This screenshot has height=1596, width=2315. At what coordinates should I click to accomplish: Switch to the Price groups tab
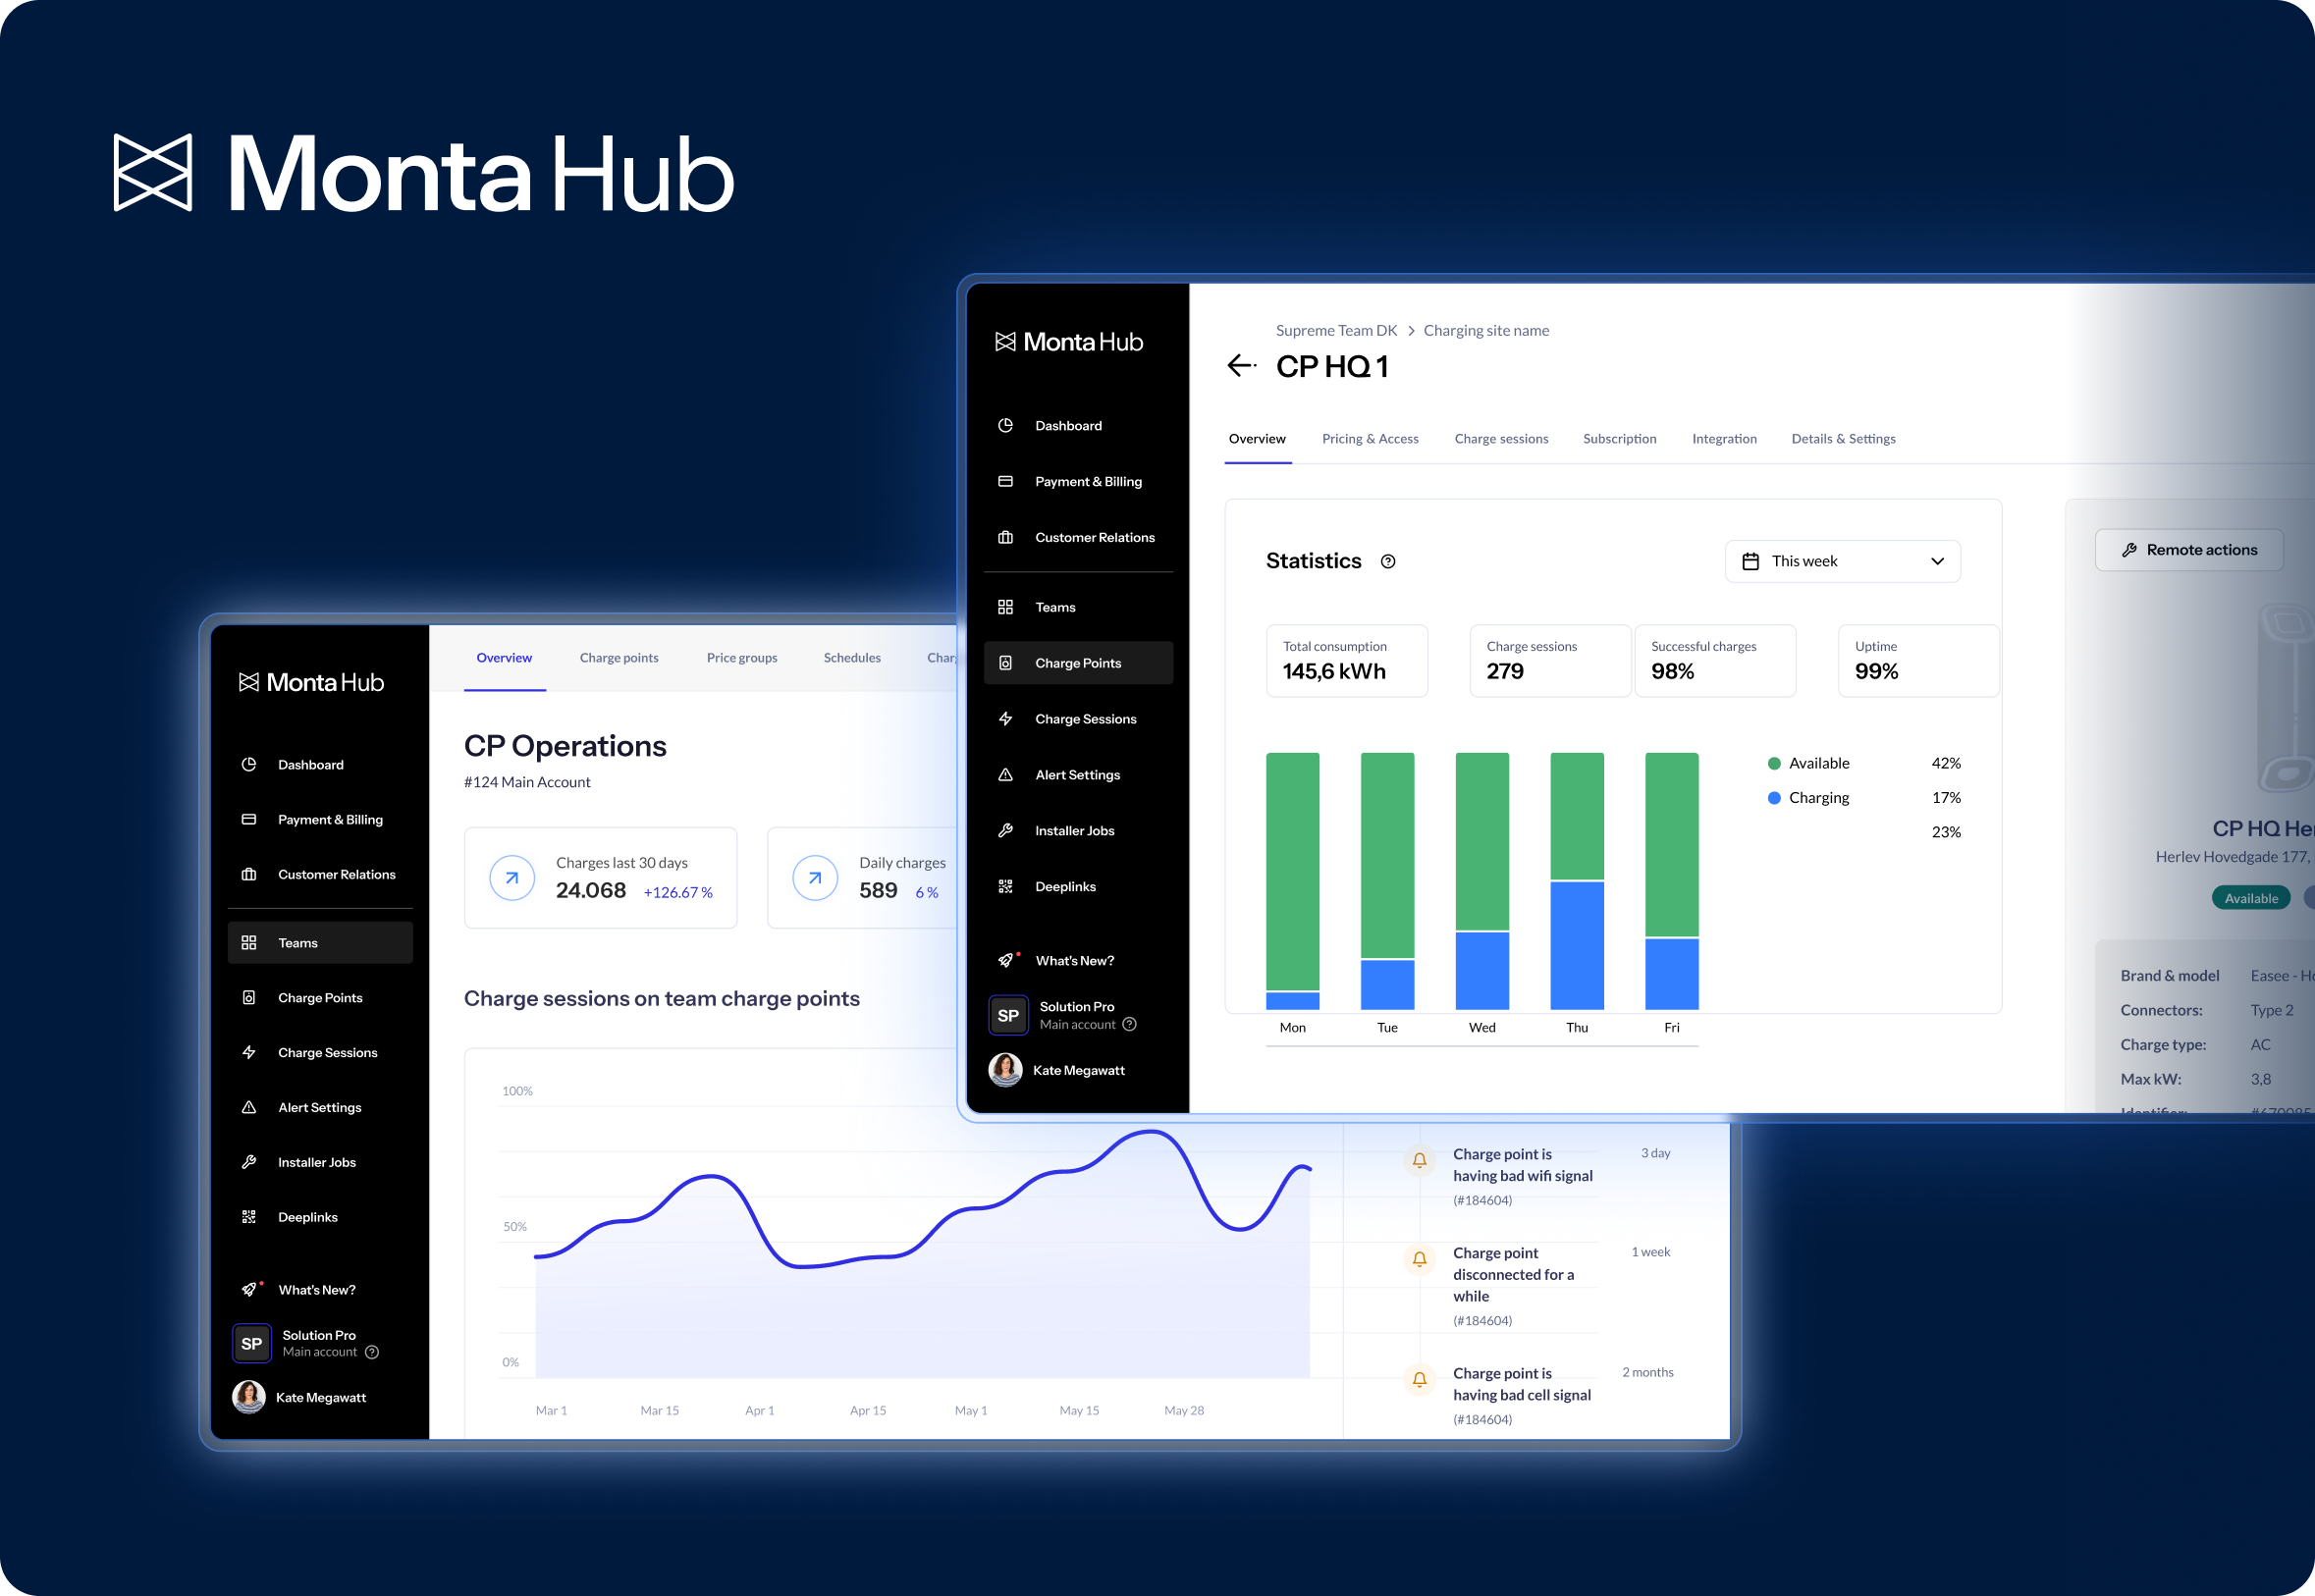point(741,658)
